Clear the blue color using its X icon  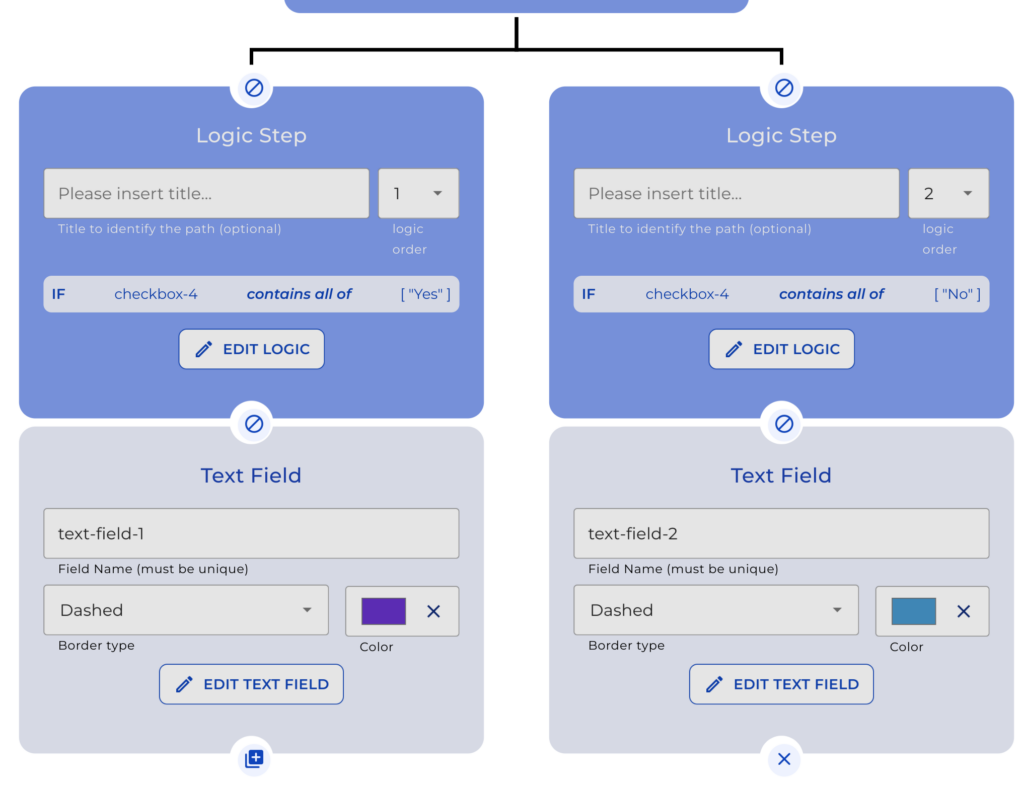pos(963,611)
